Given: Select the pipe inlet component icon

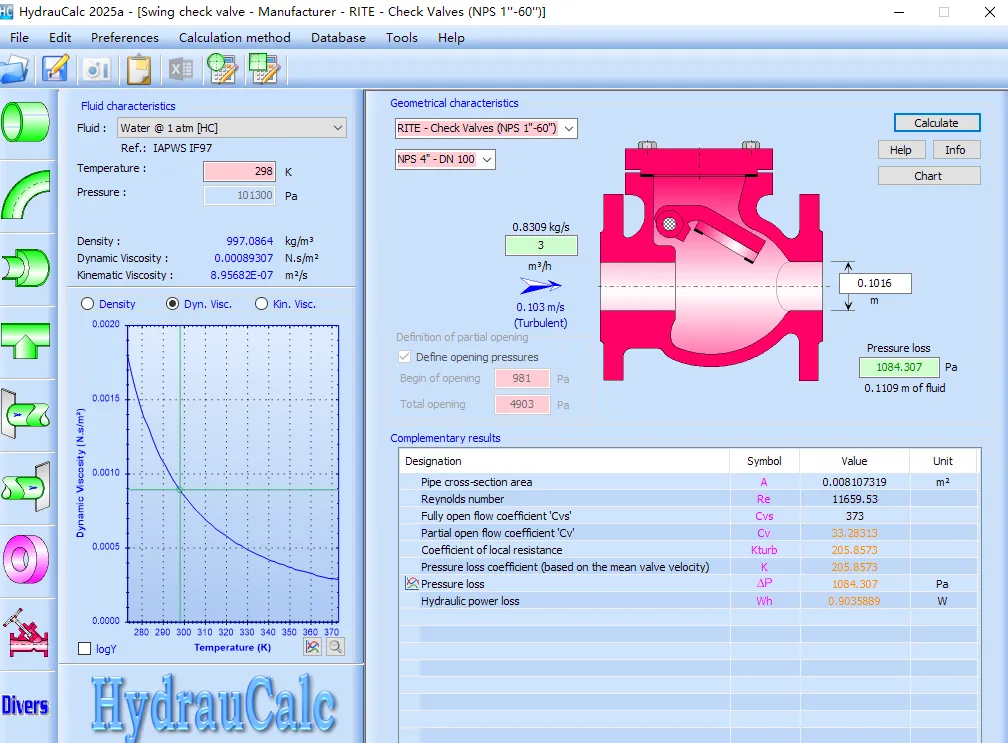Looking at the screenshot, I should pyautogui.click(x=26, y=414).
